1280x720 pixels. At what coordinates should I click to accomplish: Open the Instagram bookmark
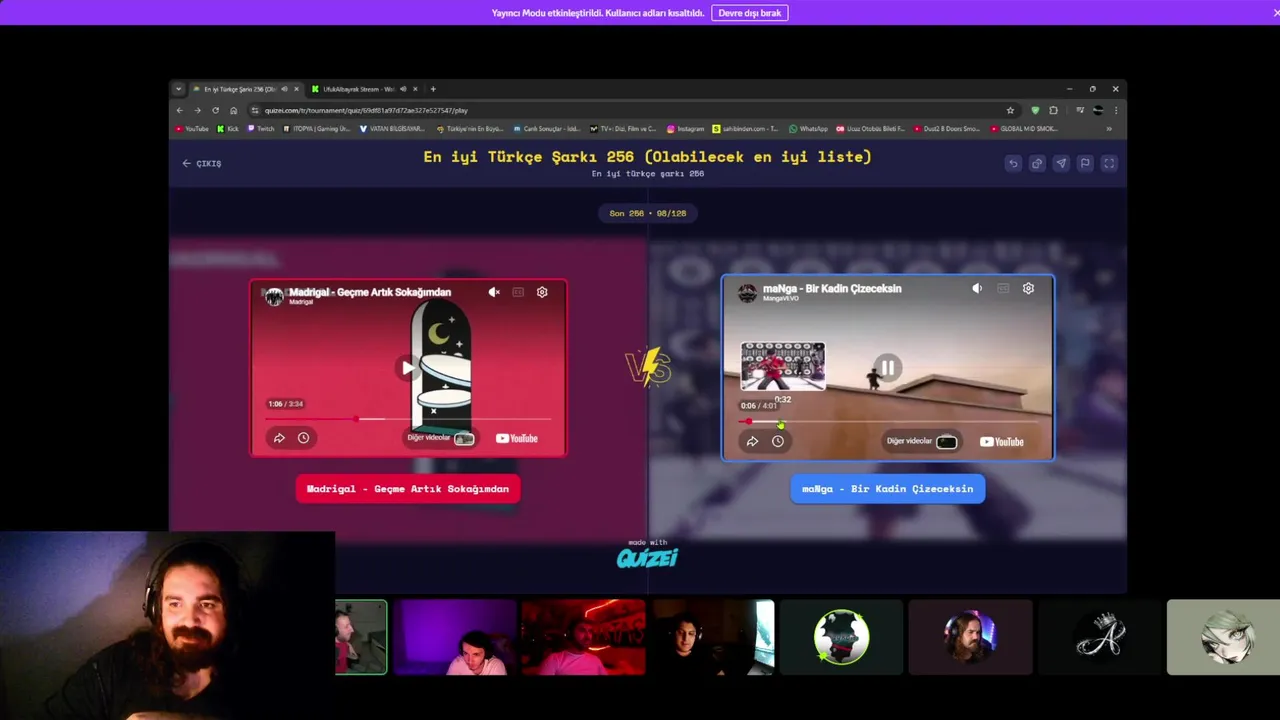[x=686, y=129]
